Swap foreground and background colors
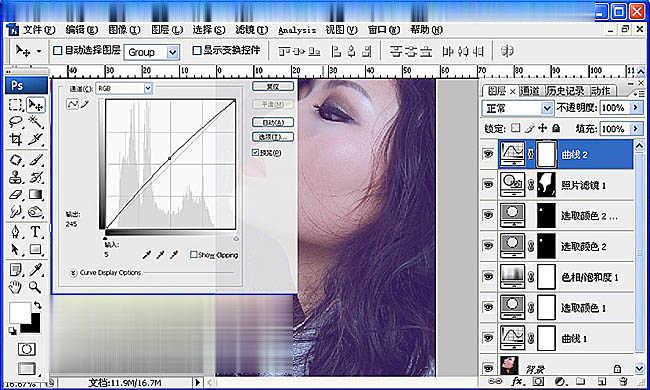The width and height of the screenshot is (650, 390). 38,305
